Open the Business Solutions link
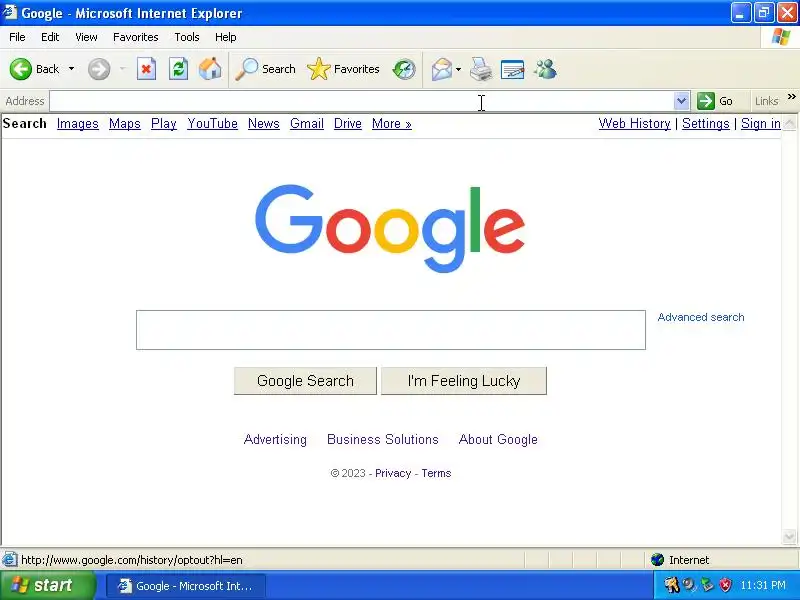Viewport: 800px width, 600px height. point(383,439)
